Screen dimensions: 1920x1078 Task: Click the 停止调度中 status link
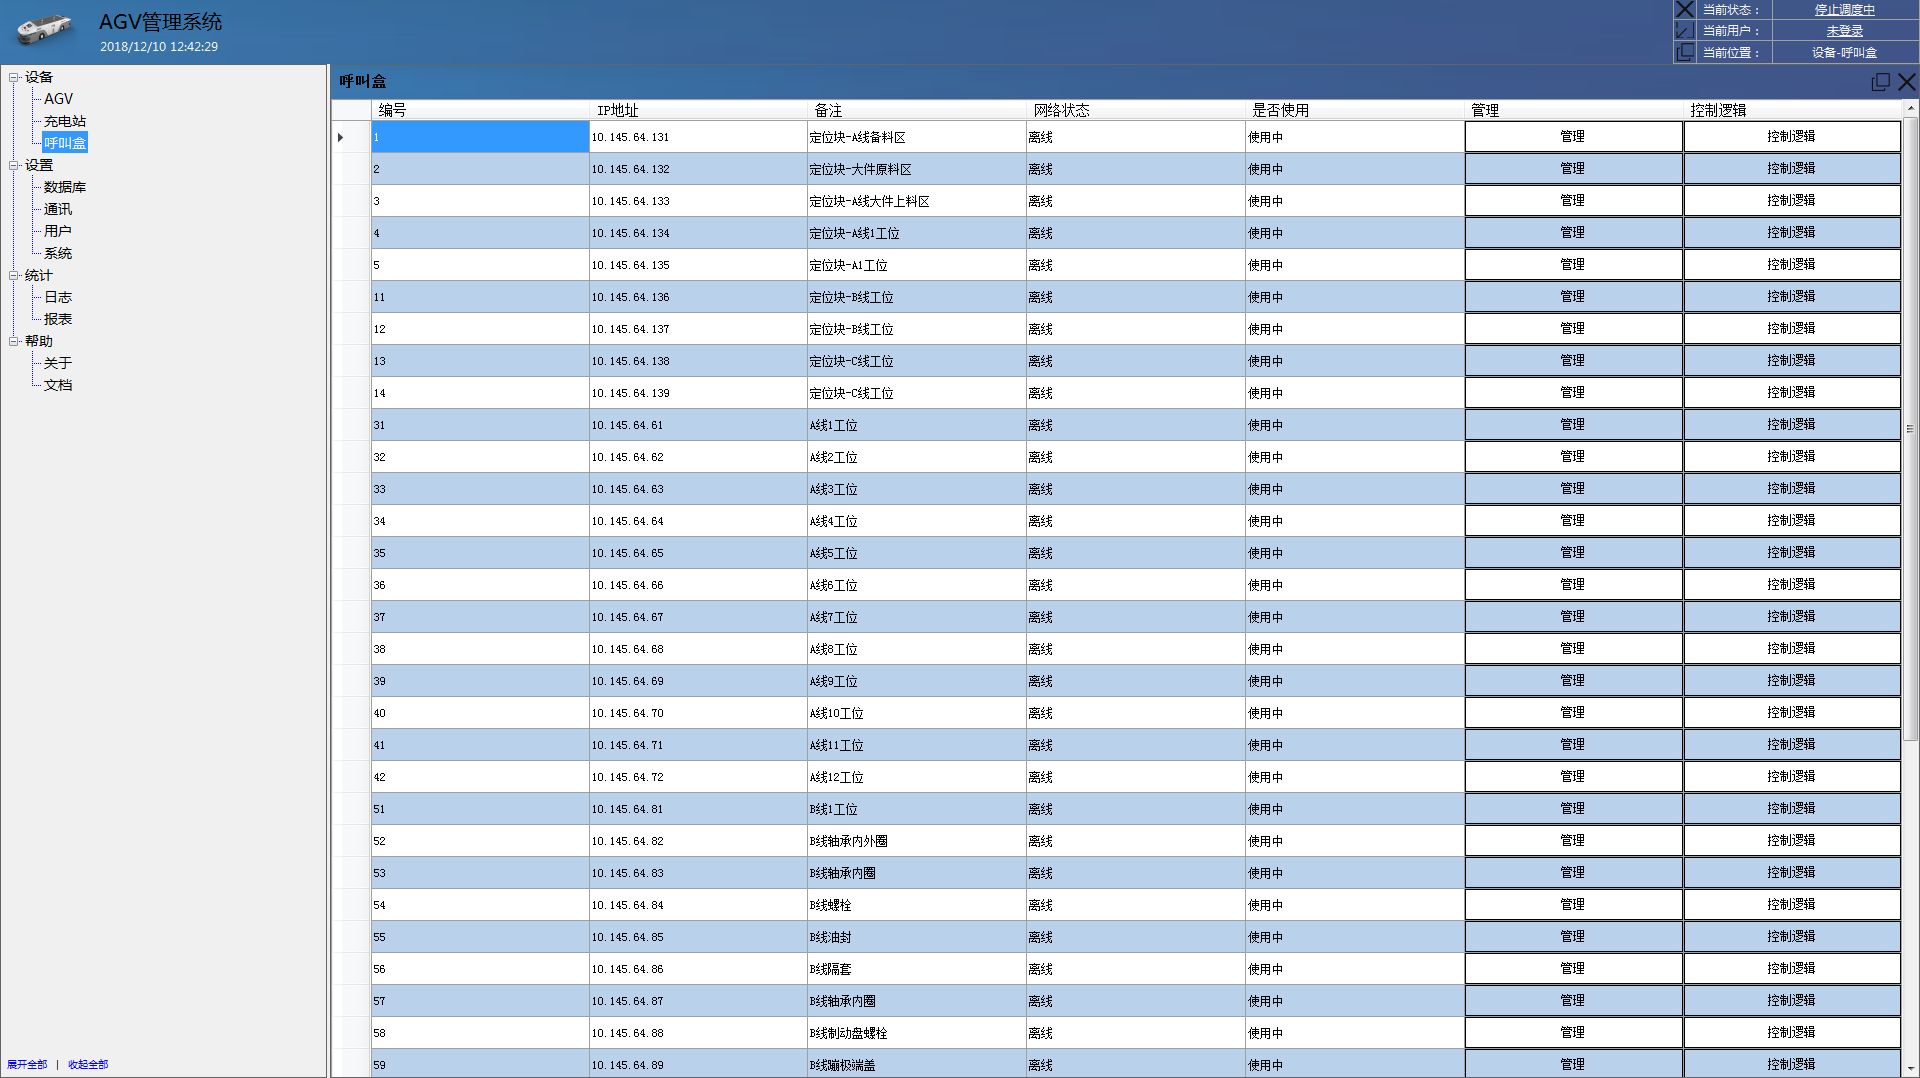tap(1844, 10)
